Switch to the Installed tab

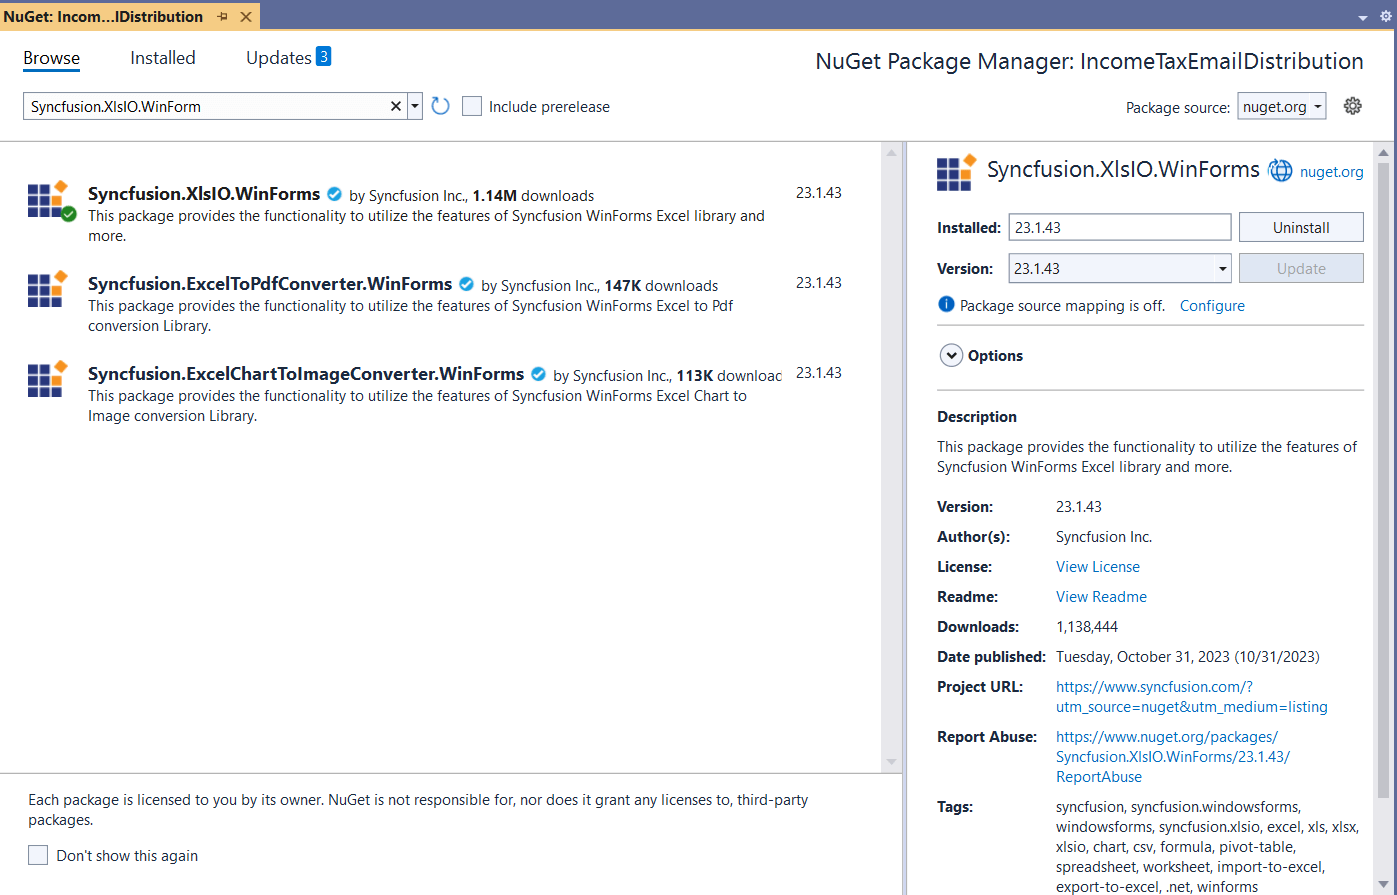click(x=163, y=58)
